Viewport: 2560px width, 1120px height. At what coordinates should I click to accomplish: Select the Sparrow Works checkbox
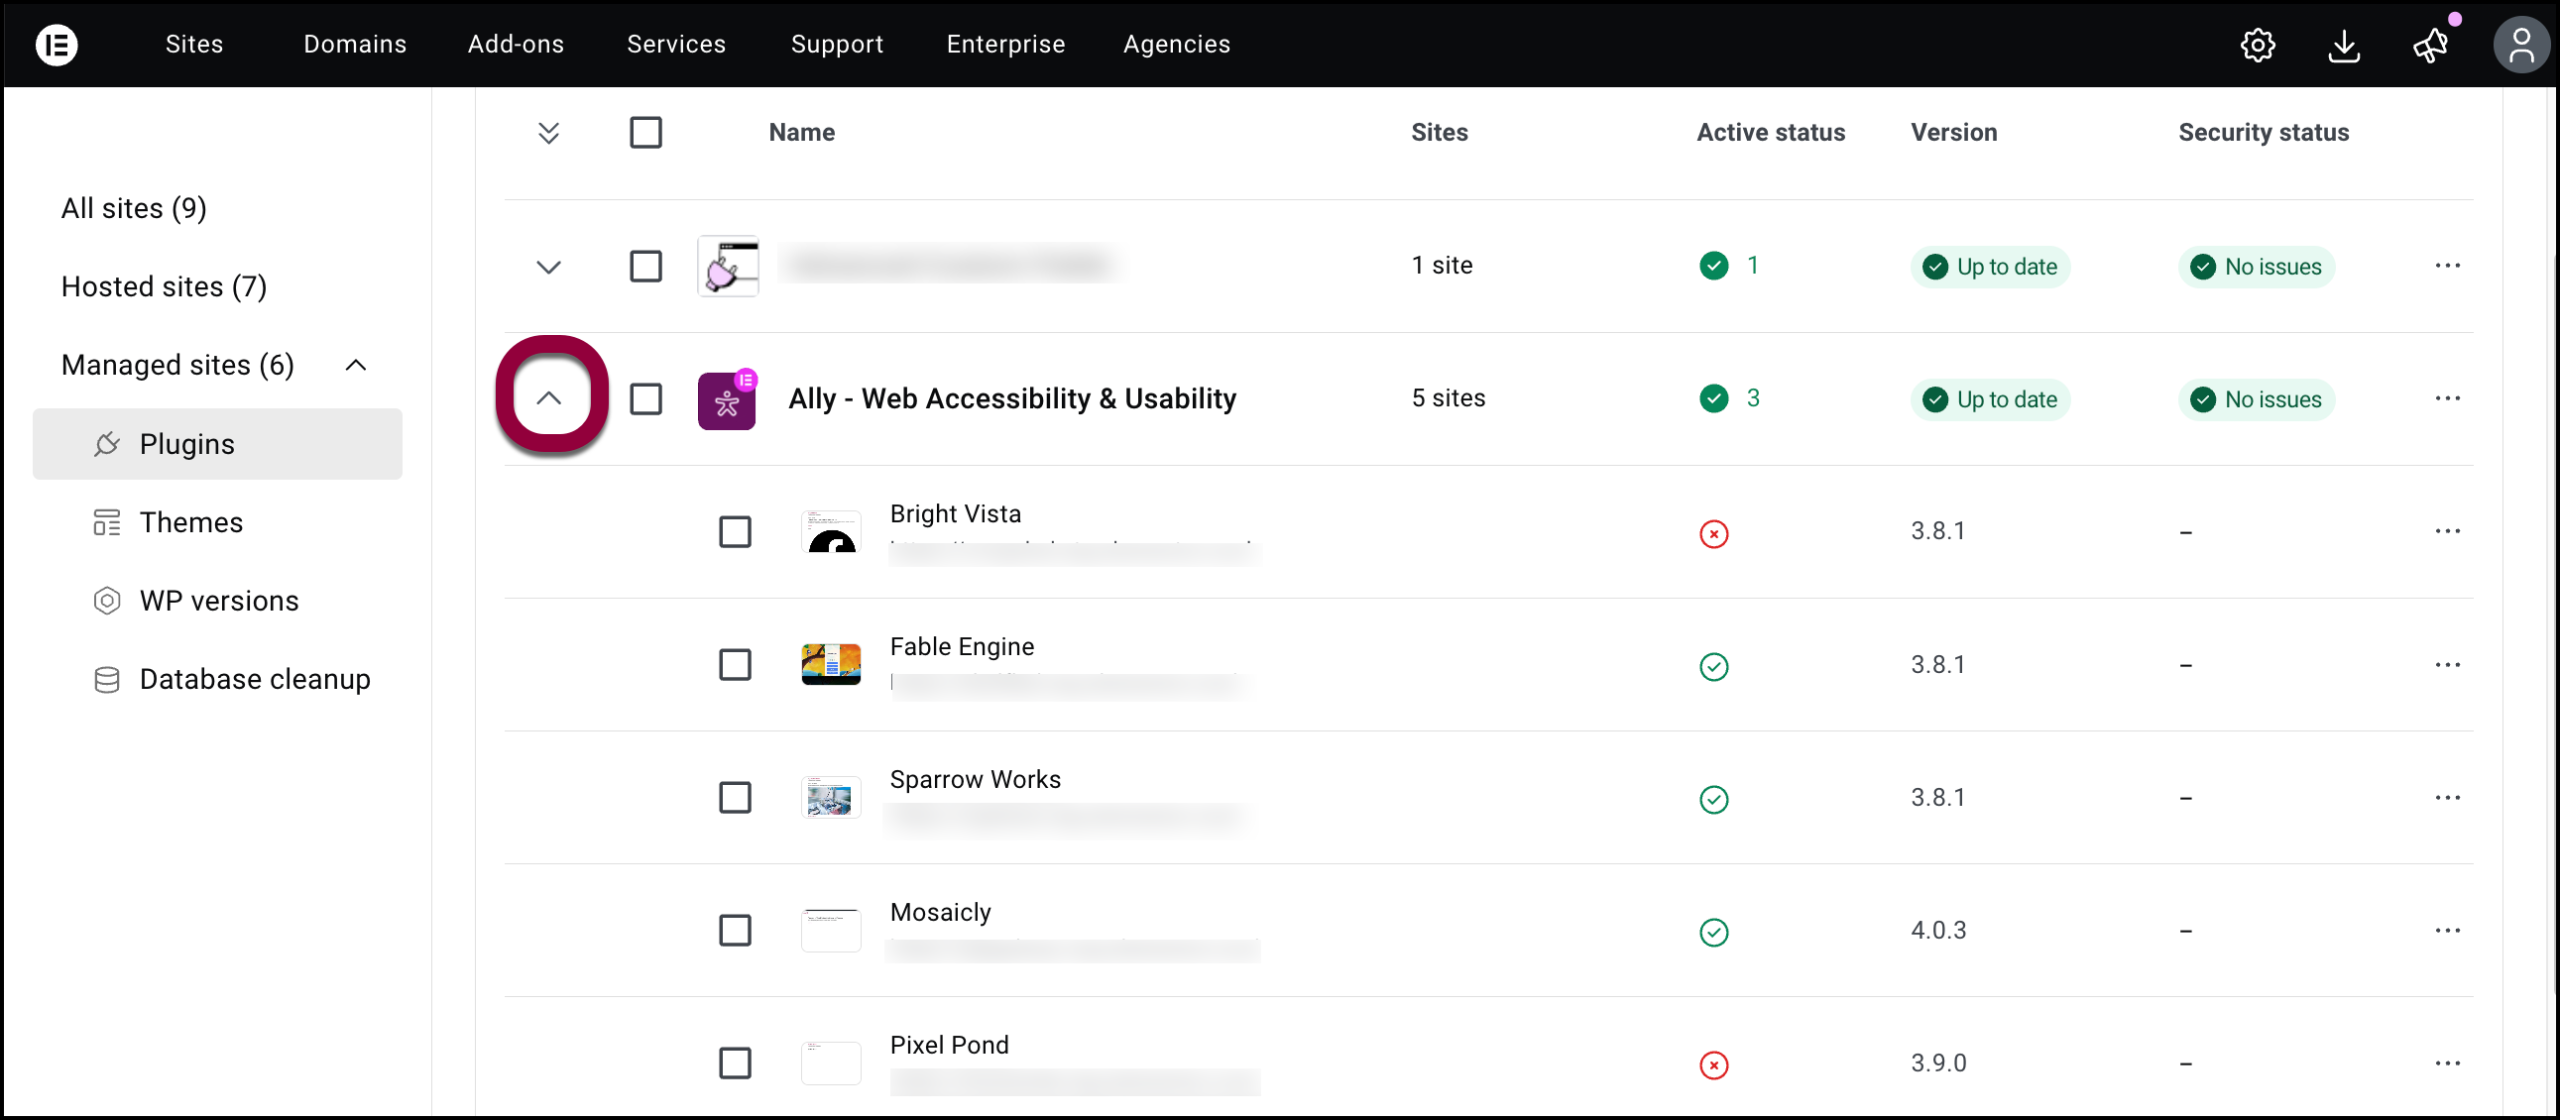tap(735, 797)
